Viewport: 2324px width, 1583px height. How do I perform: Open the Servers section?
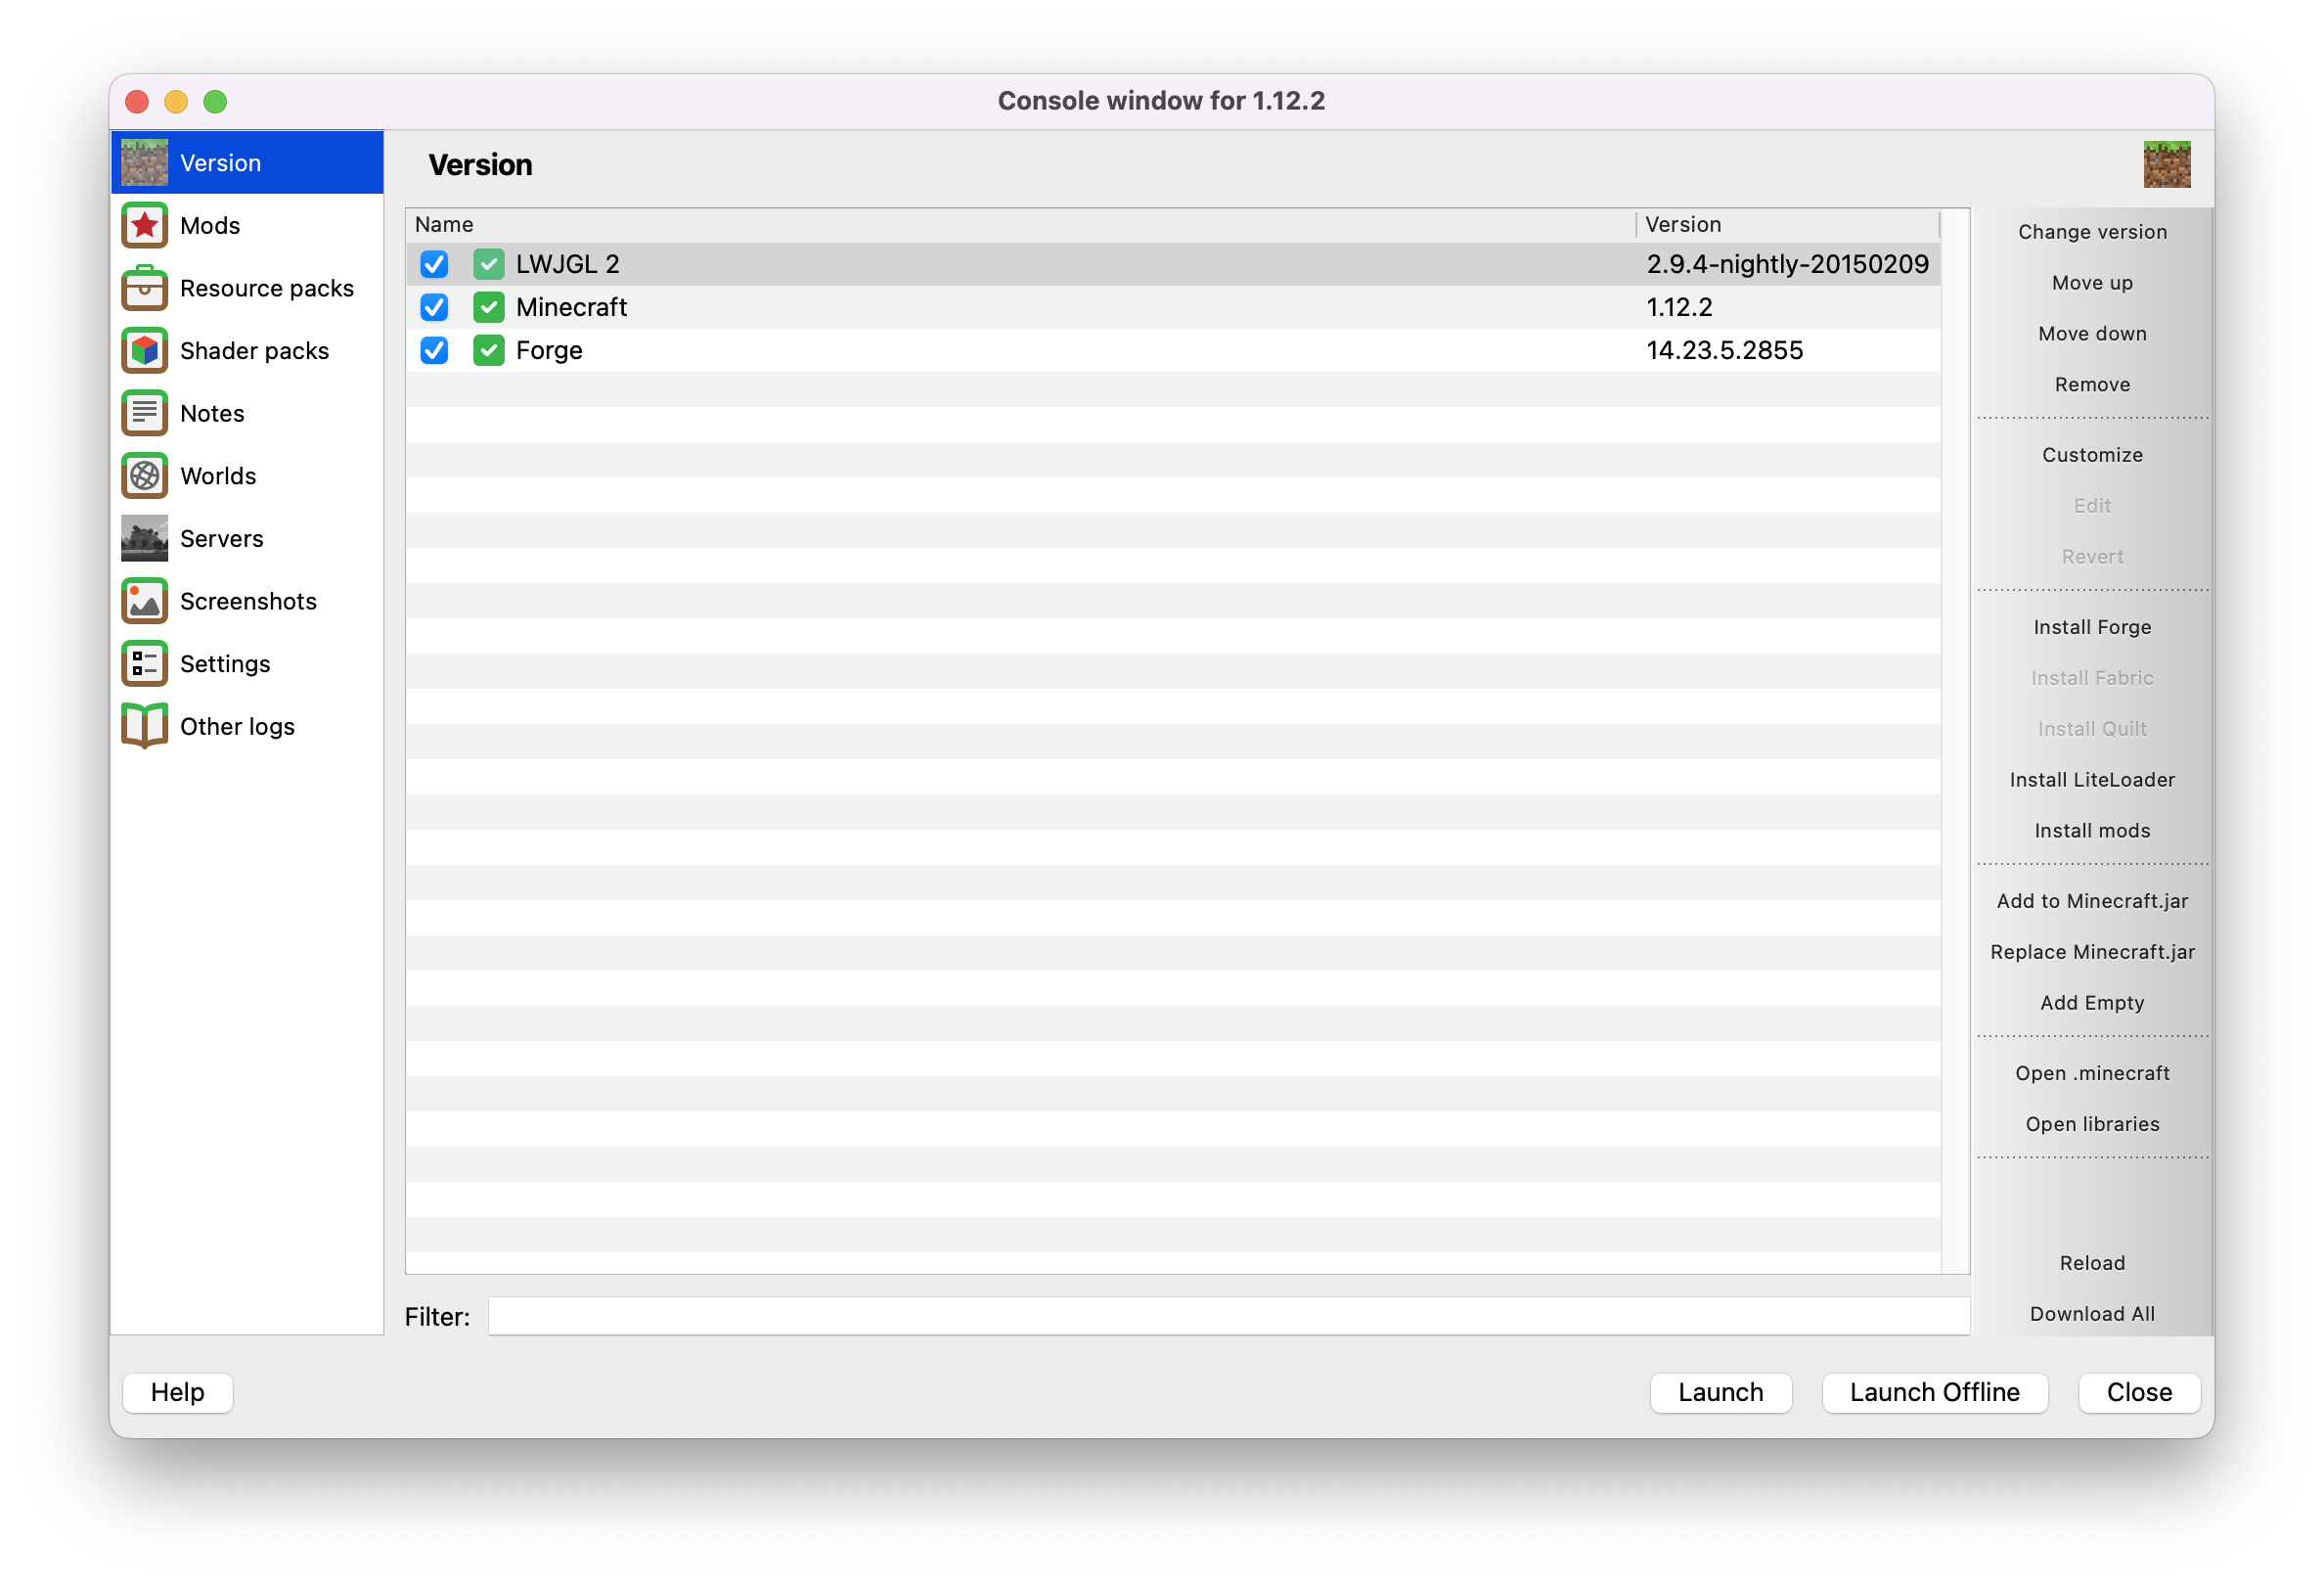point(221,538)
